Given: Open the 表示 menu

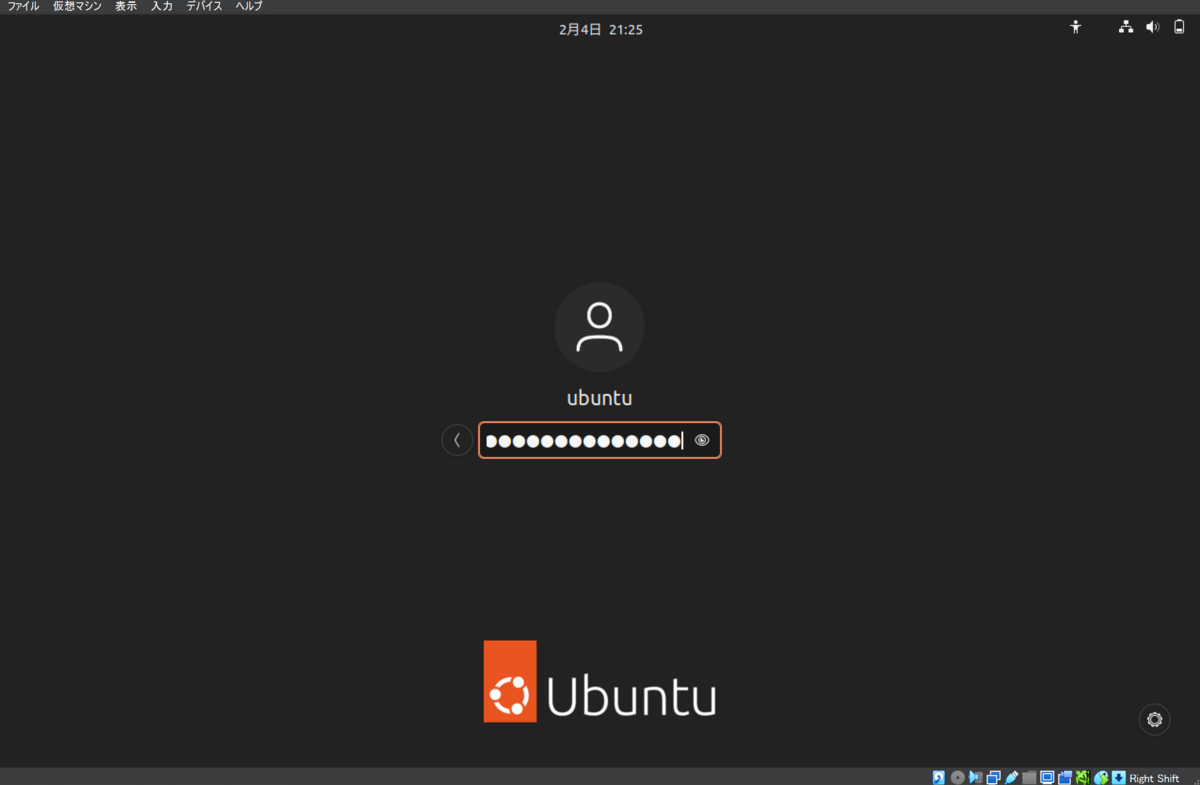Looking at the screenshot, I should pyautogui.click(x=126, y=6).
